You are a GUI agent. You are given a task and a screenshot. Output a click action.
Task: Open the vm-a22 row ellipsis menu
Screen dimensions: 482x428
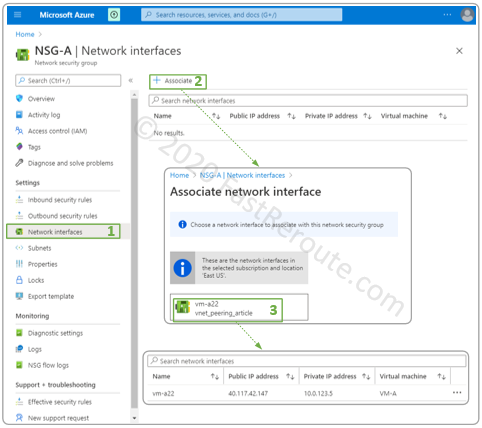457,392
